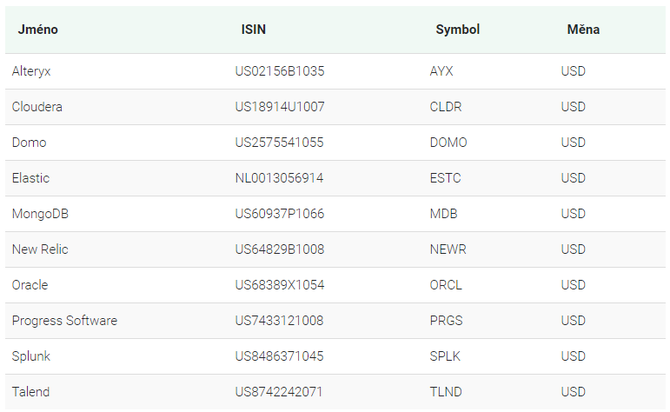Click the Domo ISIN US2575541055
670x412 pixels.
click(x=279, y=142)
